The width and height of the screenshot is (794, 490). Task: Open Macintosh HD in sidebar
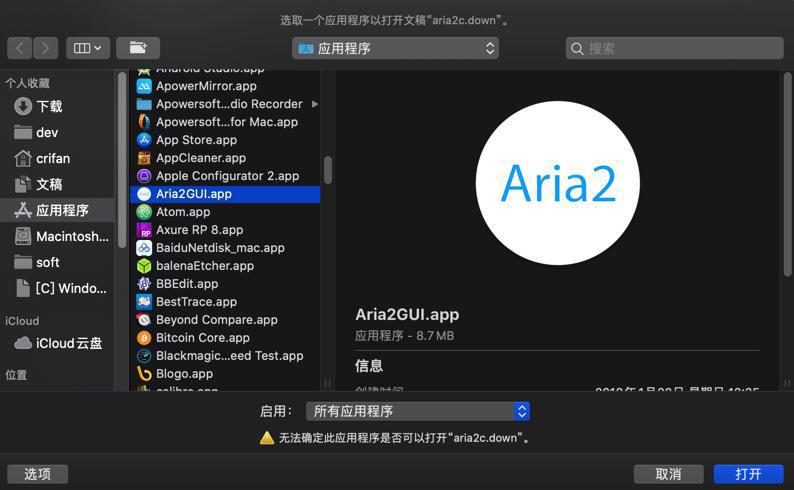tap(57, 236)
